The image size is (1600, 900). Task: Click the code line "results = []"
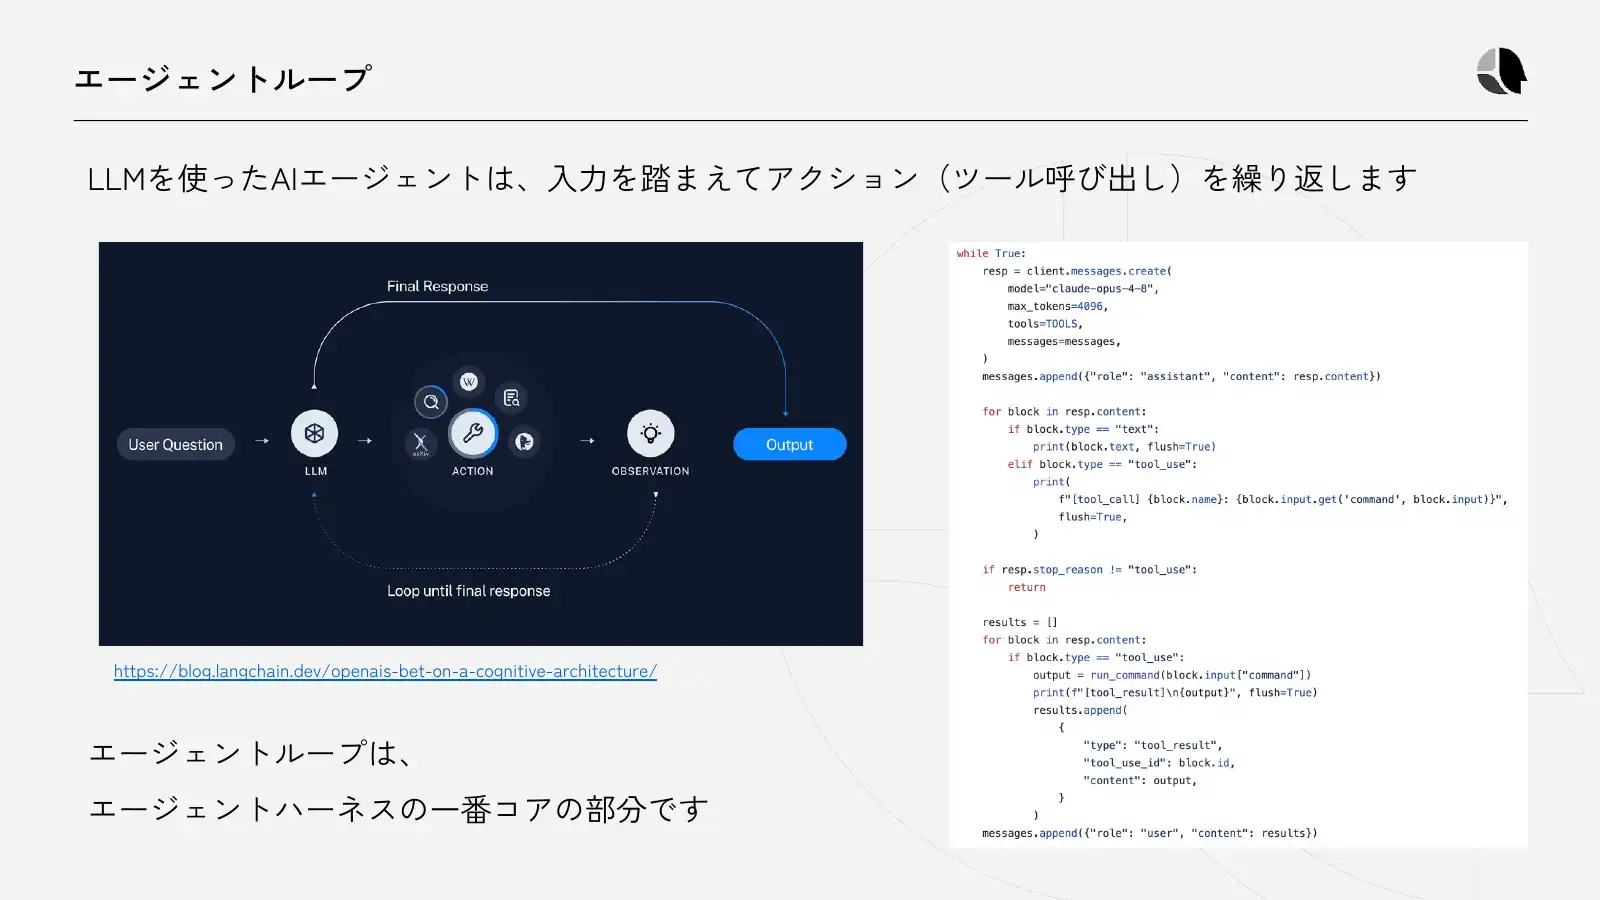click(x=1020, y=623)
